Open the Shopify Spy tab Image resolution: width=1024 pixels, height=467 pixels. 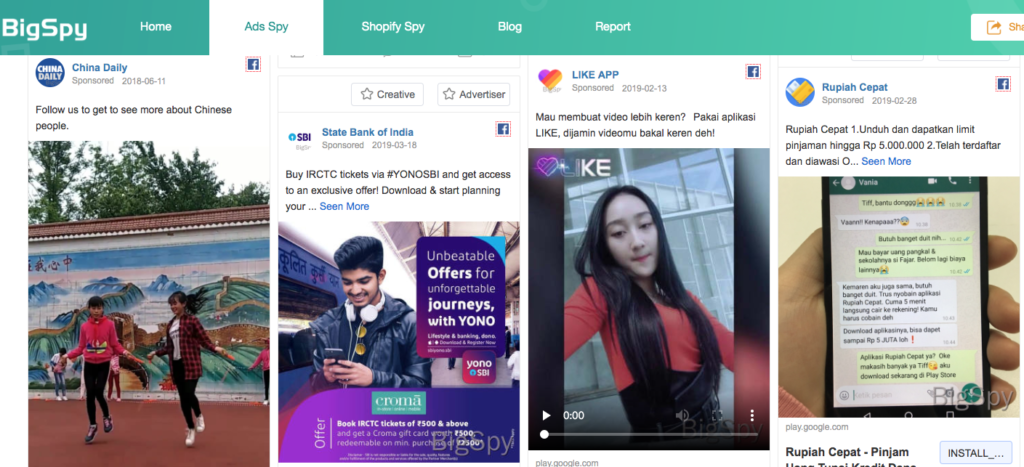coord(393,27)
